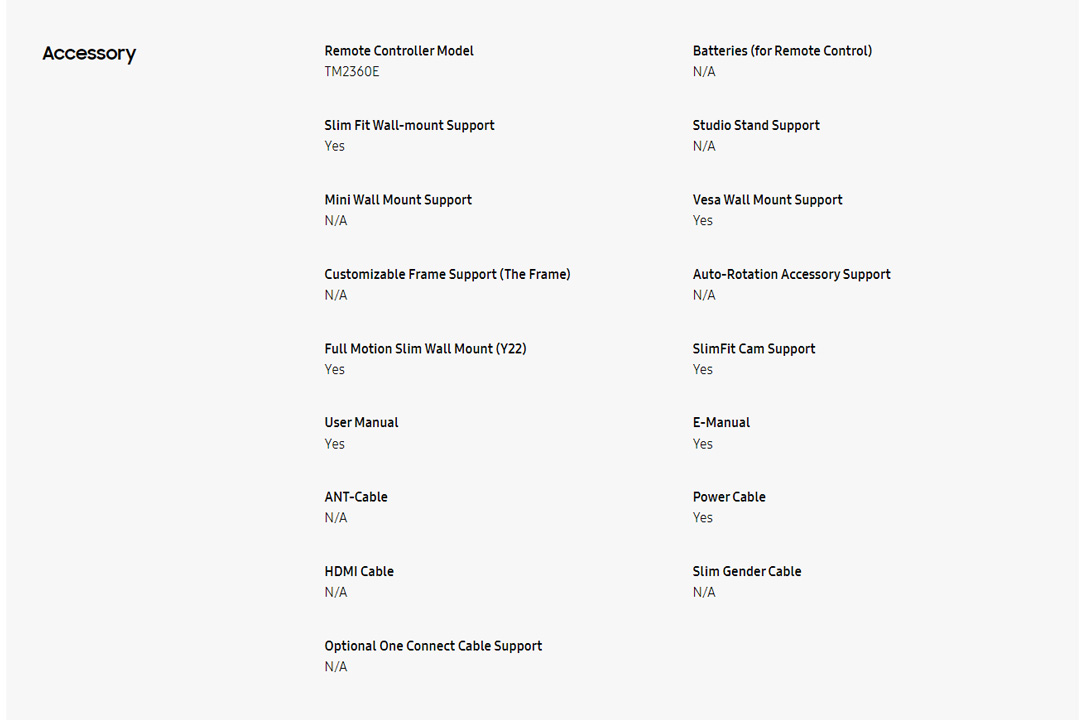The image size is (1080, 720).
Task: Click the Accessory section heading
Action: (x=89, y=54)
